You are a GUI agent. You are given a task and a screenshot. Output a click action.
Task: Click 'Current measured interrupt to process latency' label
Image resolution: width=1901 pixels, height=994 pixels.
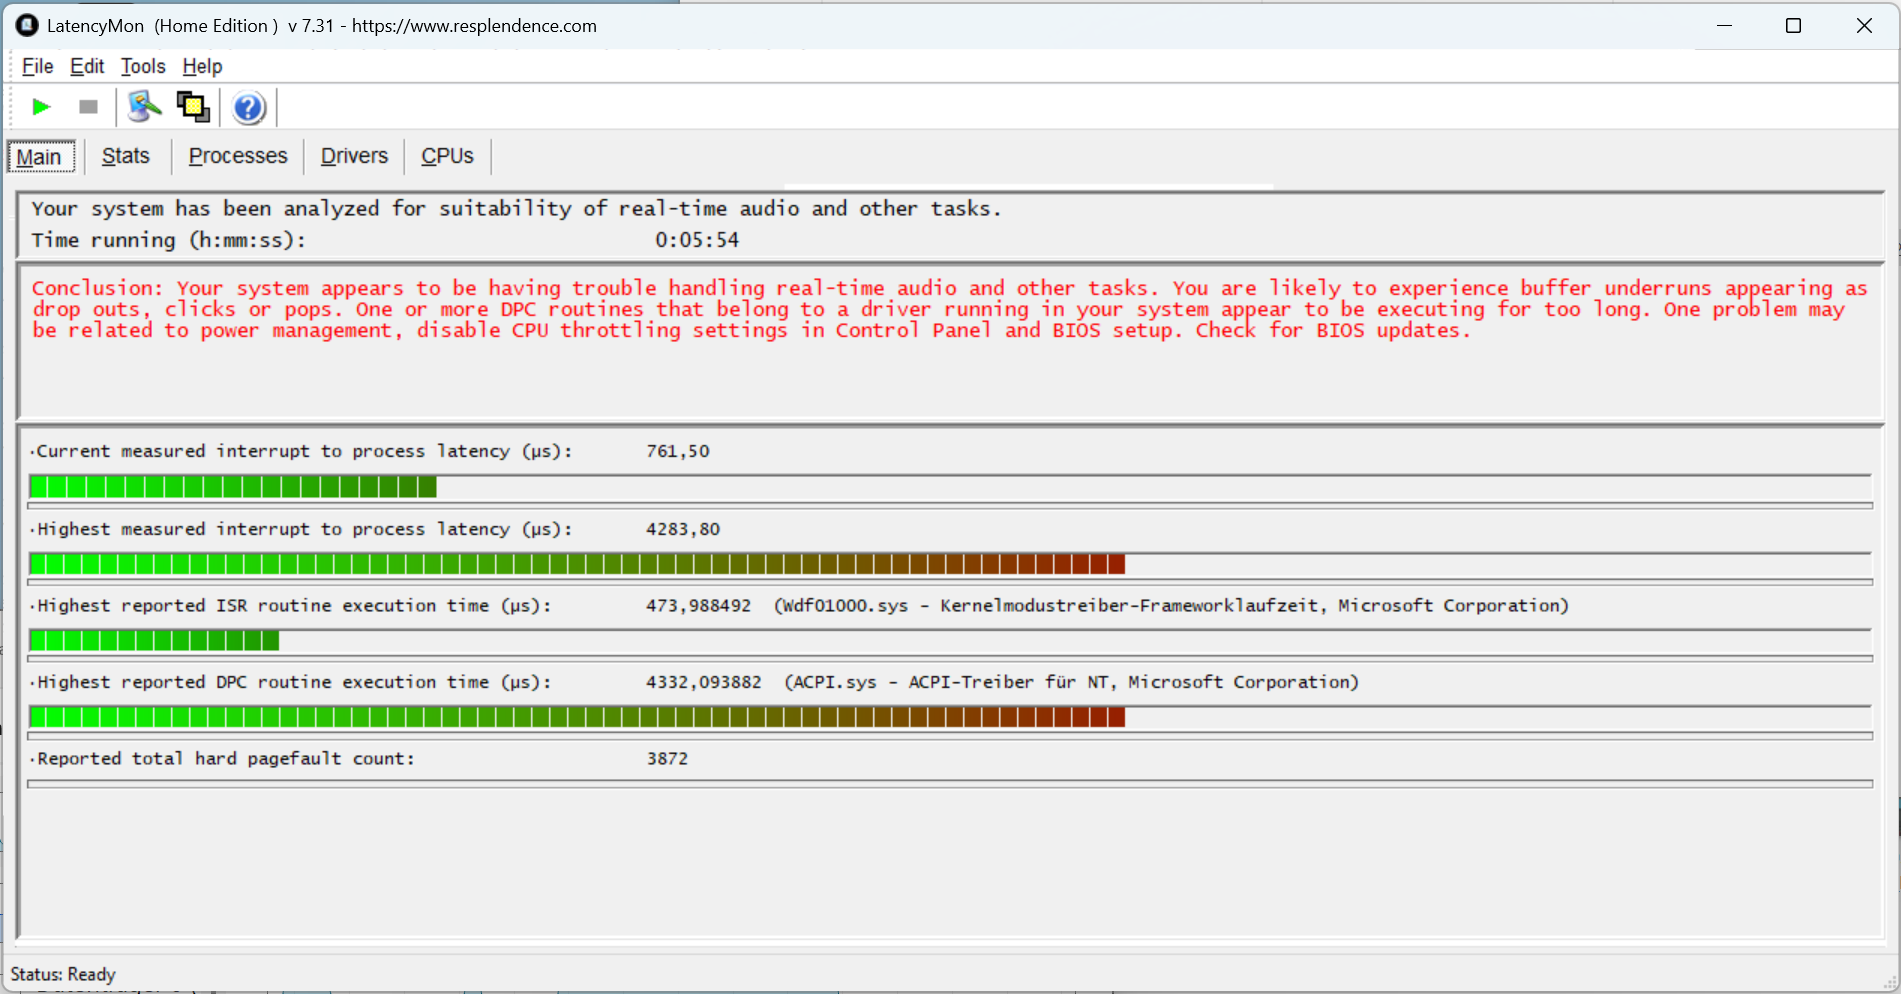click(304, 451)
